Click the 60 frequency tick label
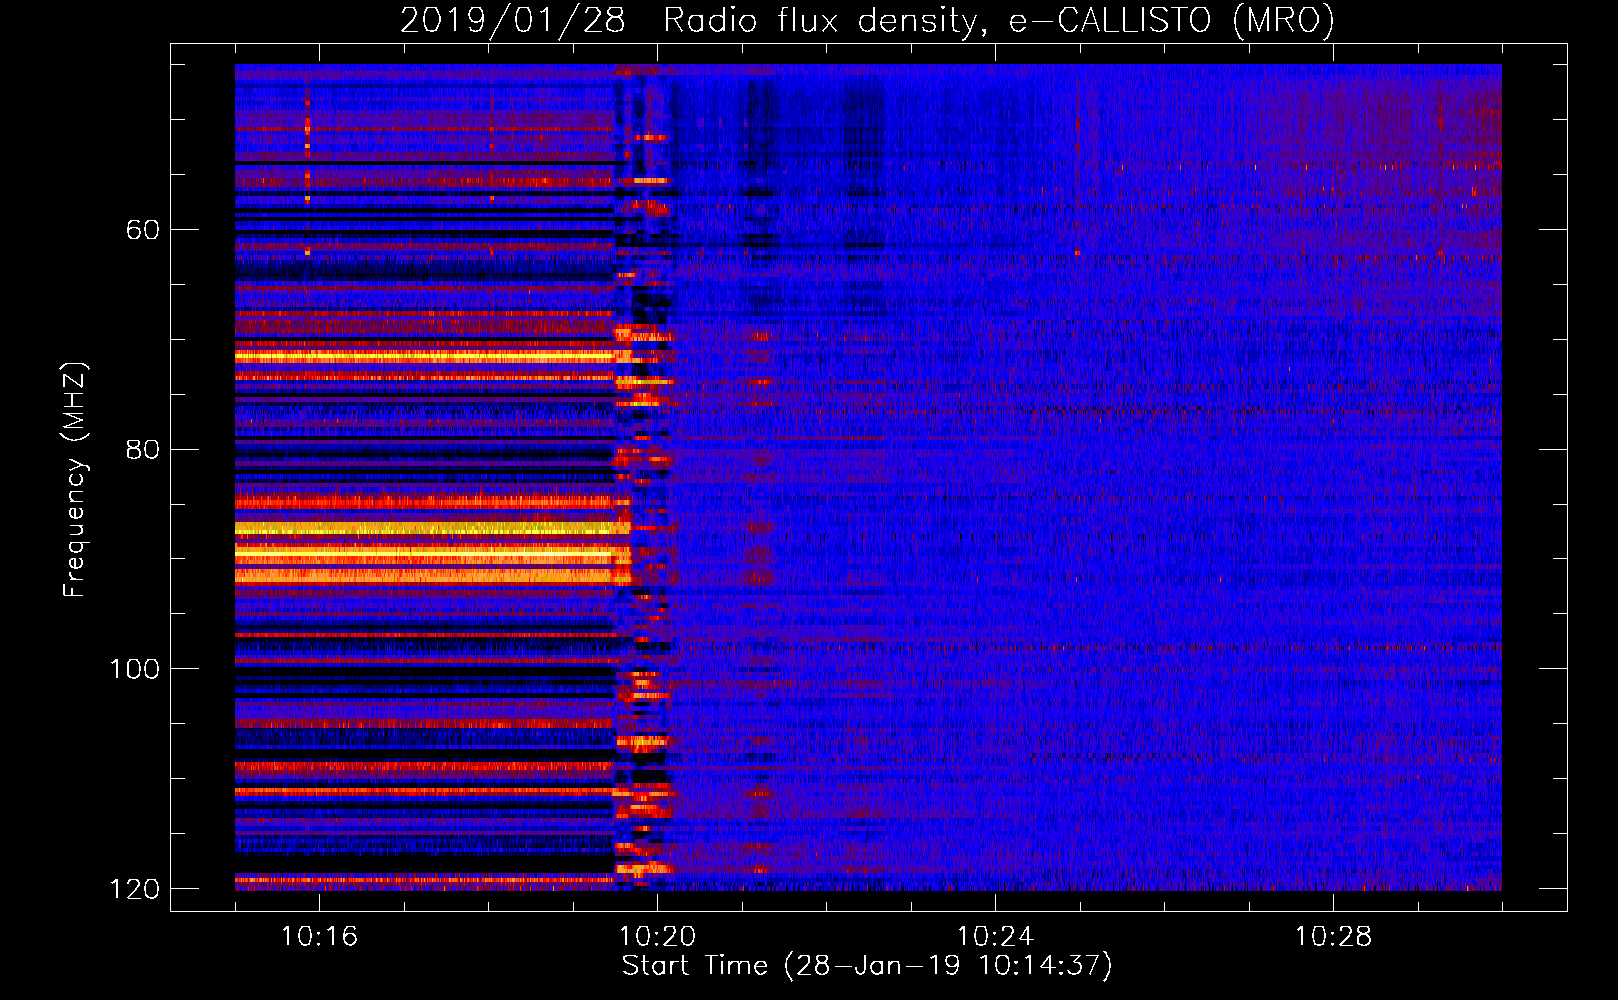Viewport: 1618px width, 1000px height. point(143,230)
